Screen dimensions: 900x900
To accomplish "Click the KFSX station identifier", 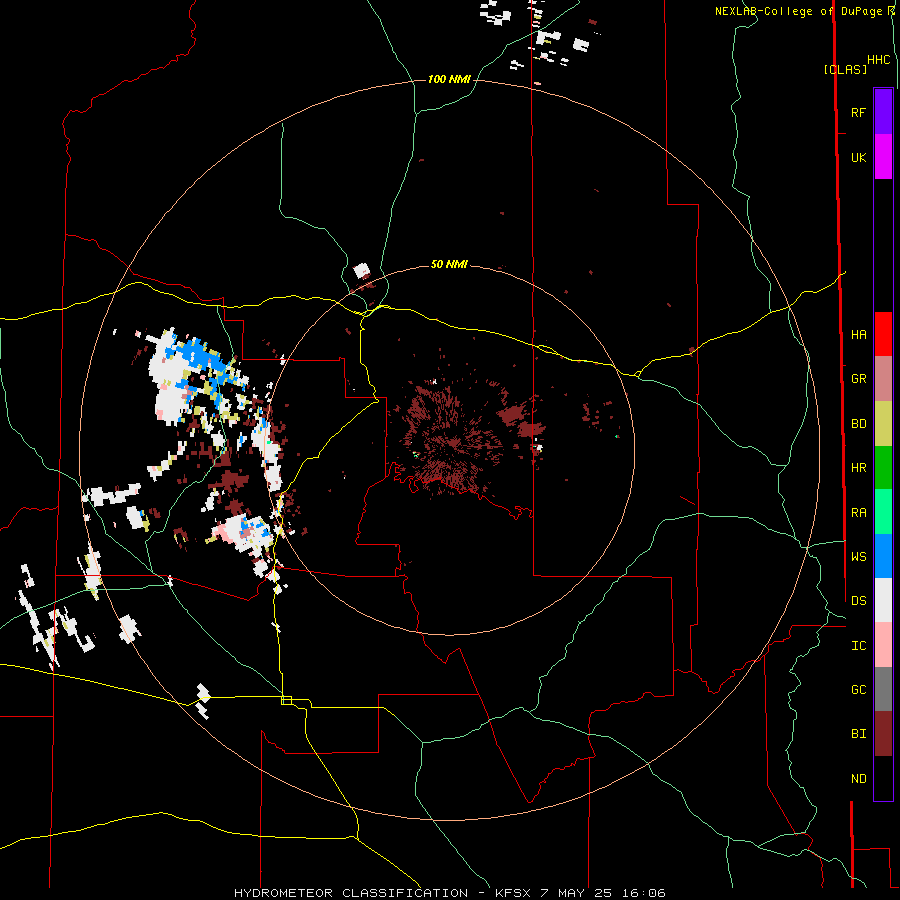I will [513, 893].
